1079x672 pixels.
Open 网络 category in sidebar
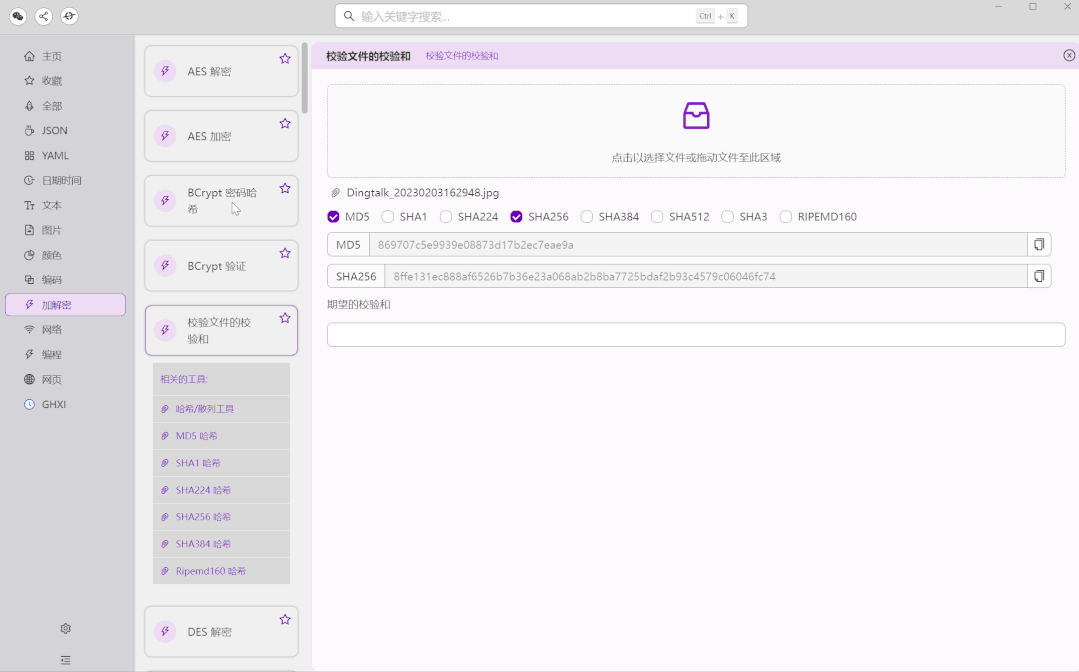[65, 329]
